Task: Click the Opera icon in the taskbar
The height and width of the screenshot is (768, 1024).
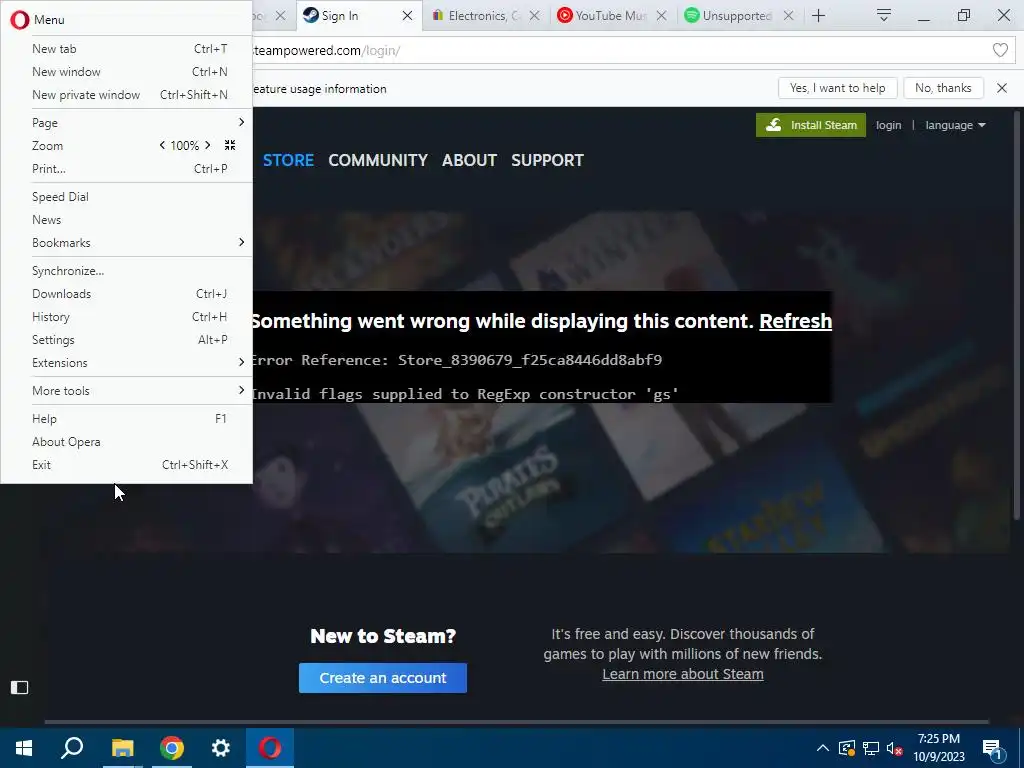Action: pyautogui.click(x=270, y=748)
